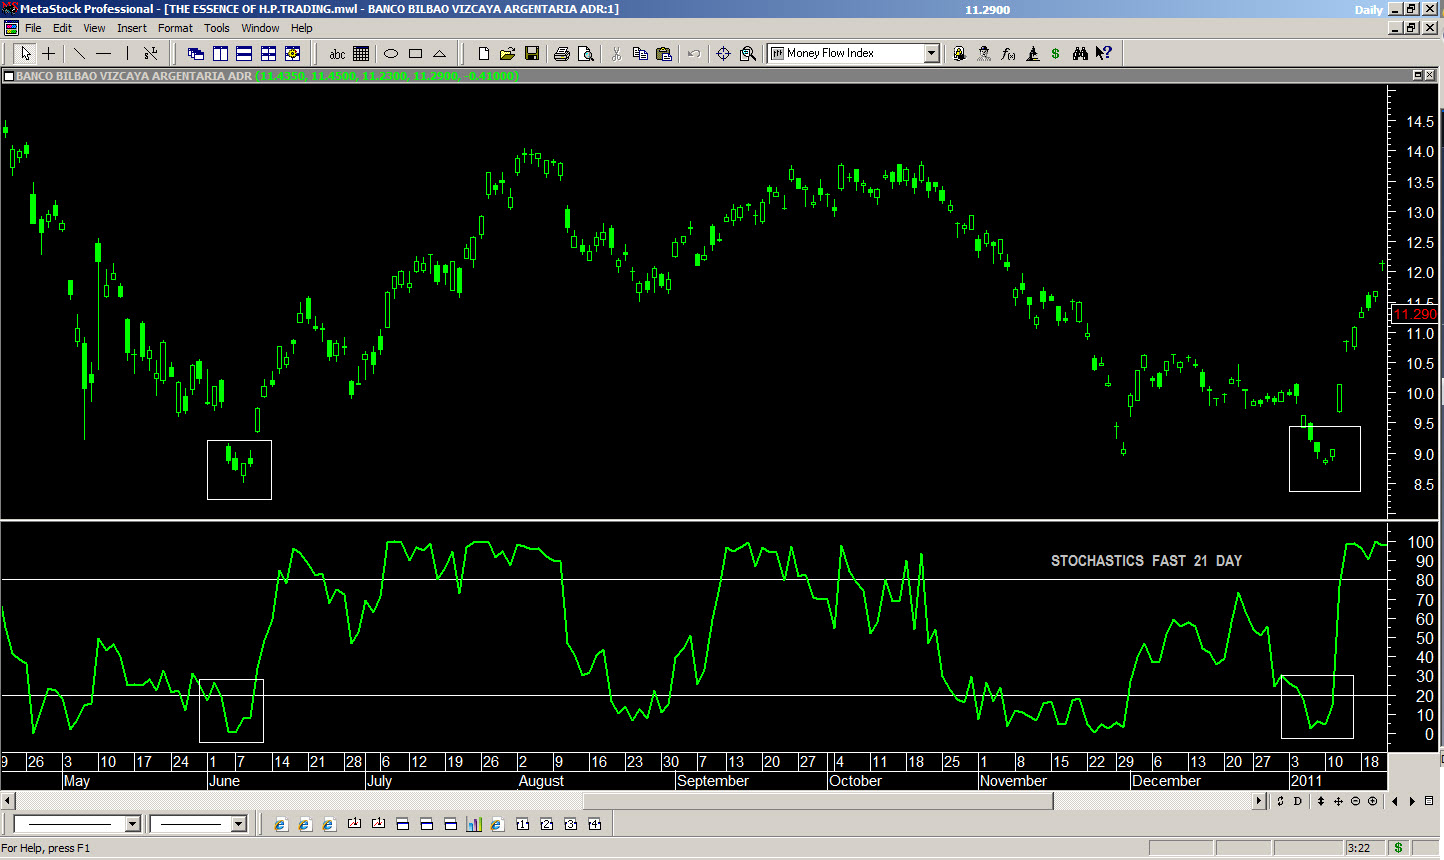Viewport: 1444px width, 860px height.
Task: Click the binoculars search icon
Action: [1080, 54]
